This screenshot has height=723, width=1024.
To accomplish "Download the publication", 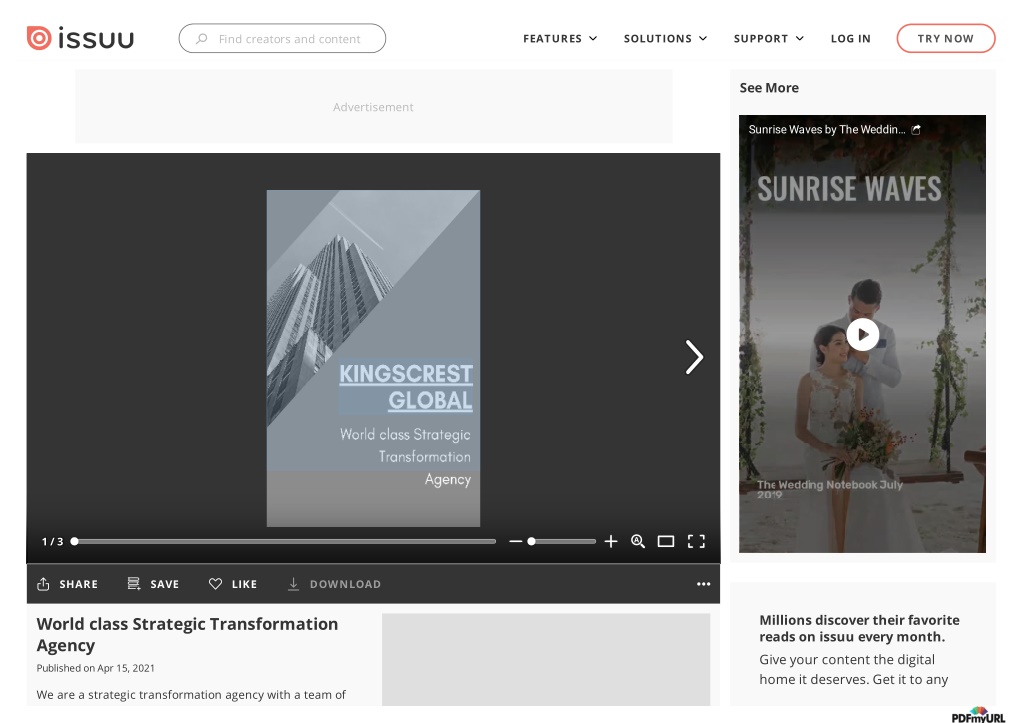I will 334,584.
